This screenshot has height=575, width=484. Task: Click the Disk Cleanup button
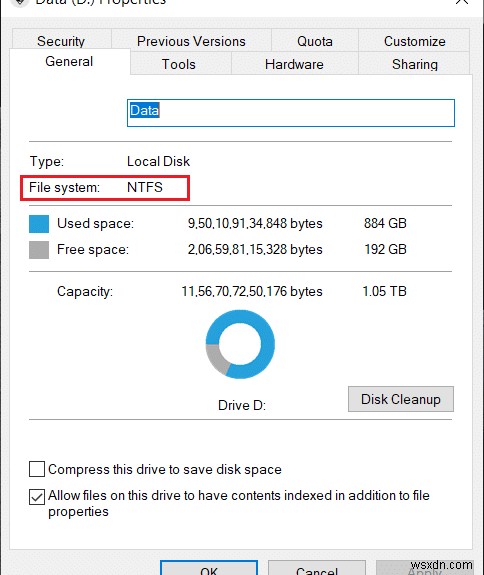pyautogui.click(x=401, y=399)
